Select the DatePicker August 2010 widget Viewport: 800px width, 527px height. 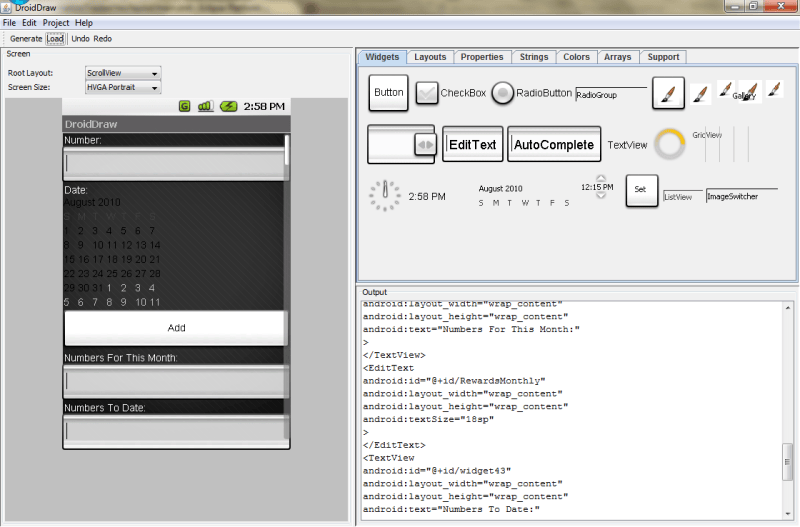524,195
